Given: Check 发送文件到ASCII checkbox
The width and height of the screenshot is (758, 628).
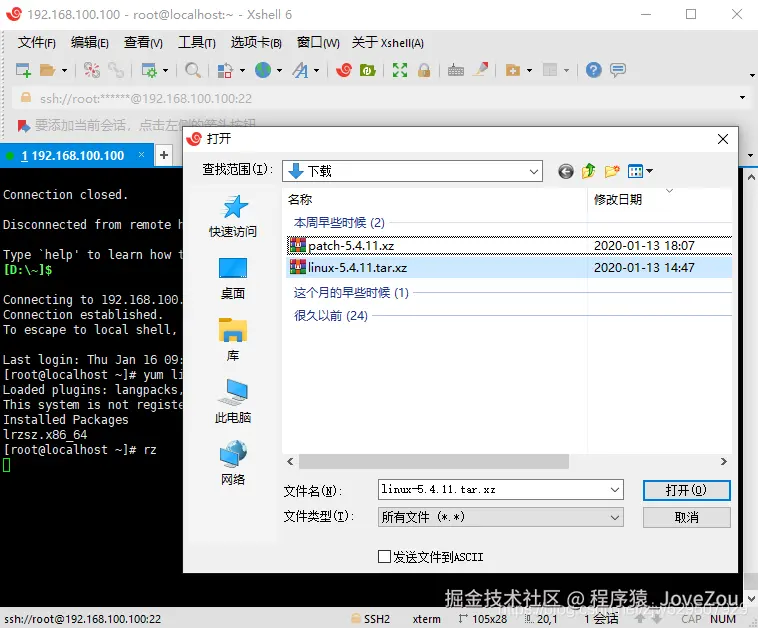Looking at the screenshot, I should coord(384,557).
